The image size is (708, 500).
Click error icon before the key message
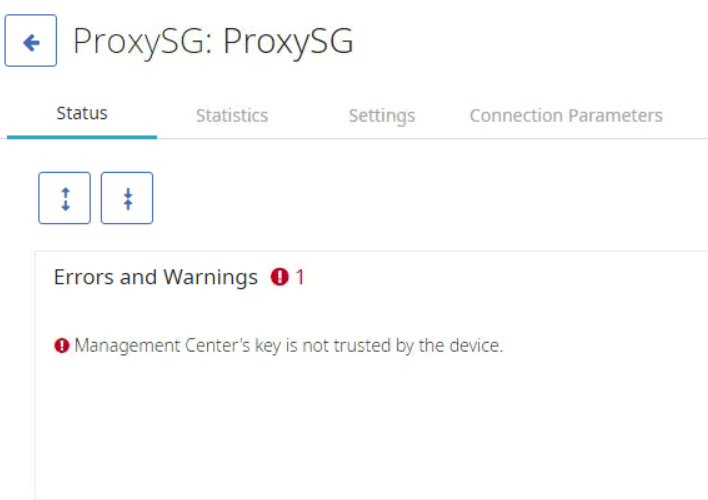coord(62,346)
